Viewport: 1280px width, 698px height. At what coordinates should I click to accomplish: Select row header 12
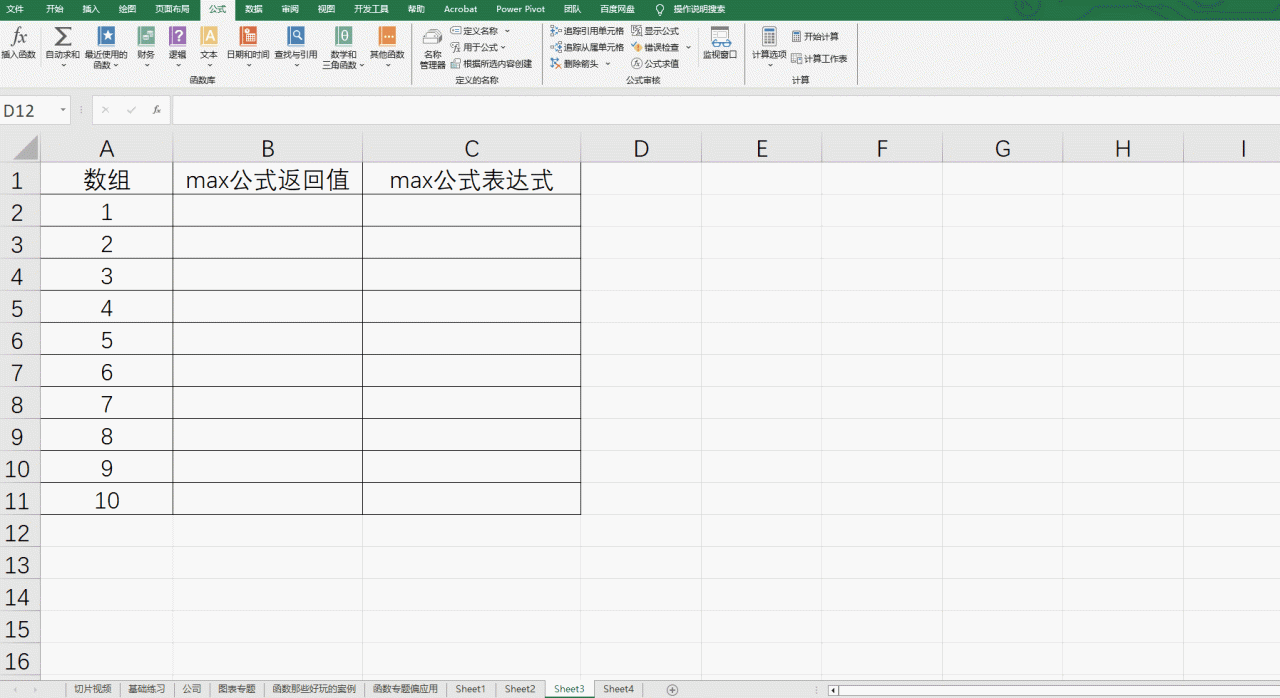click(20, 531)
